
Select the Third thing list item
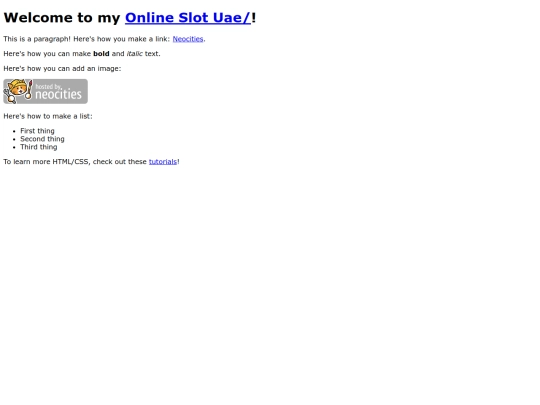pos(39,147)
